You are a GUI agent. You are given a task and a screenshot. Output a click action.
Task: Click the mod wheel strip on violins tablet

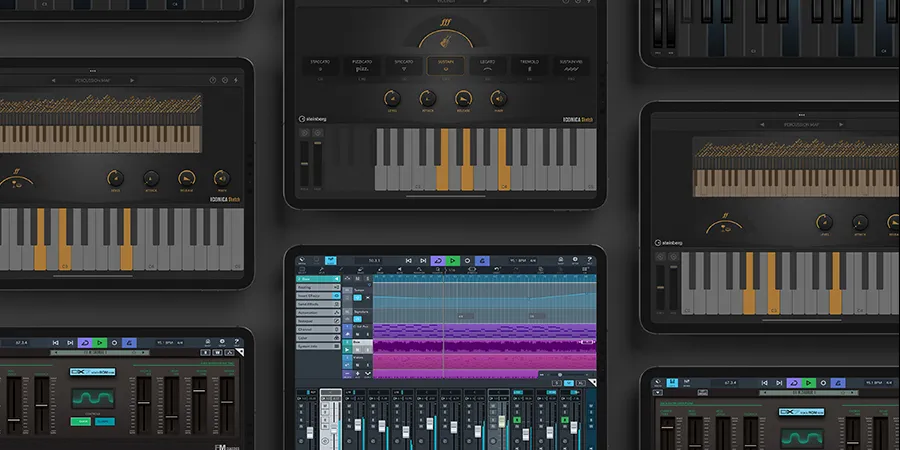pyautogui.click(x=317, y=163)
